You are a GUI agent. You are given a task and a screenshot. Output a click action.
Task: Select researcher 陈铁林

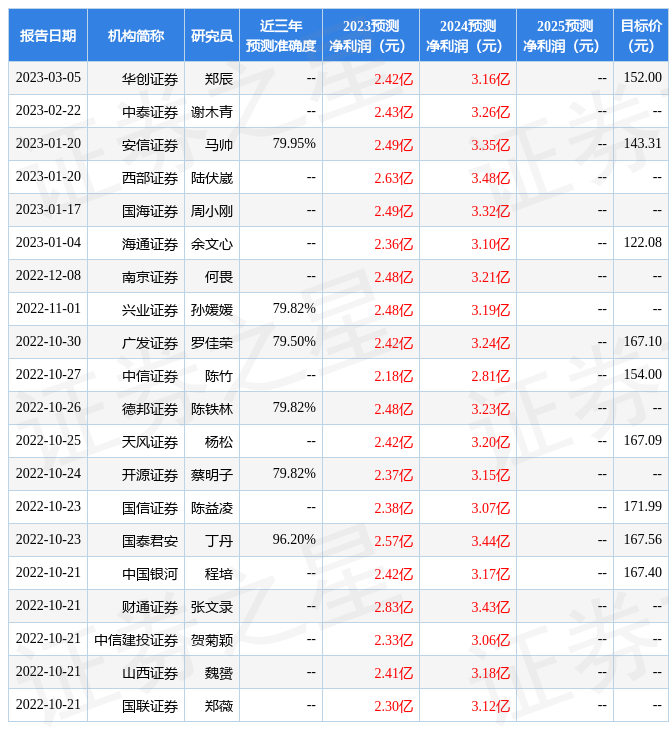[x=212, y=410]
